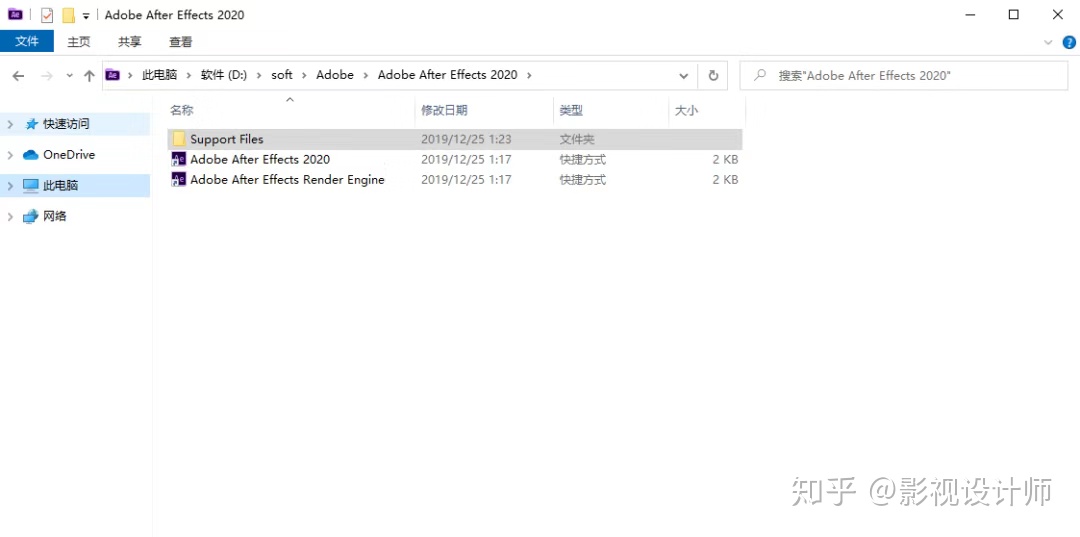1080x537 pixels.
Task: Maximize the Explorer window
Action: coord(1013,14)
